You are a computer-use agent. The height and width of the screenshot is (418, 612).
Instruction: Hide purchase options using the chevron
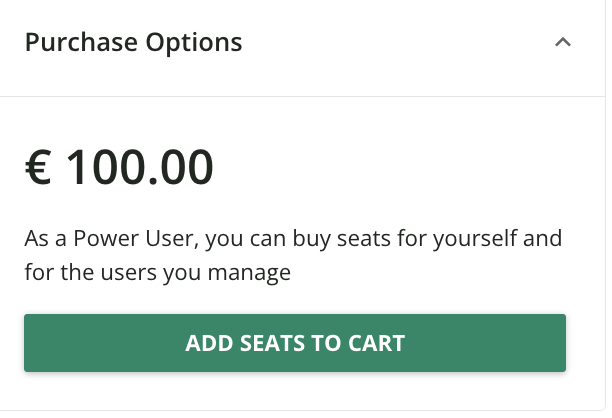click(563, 43)
